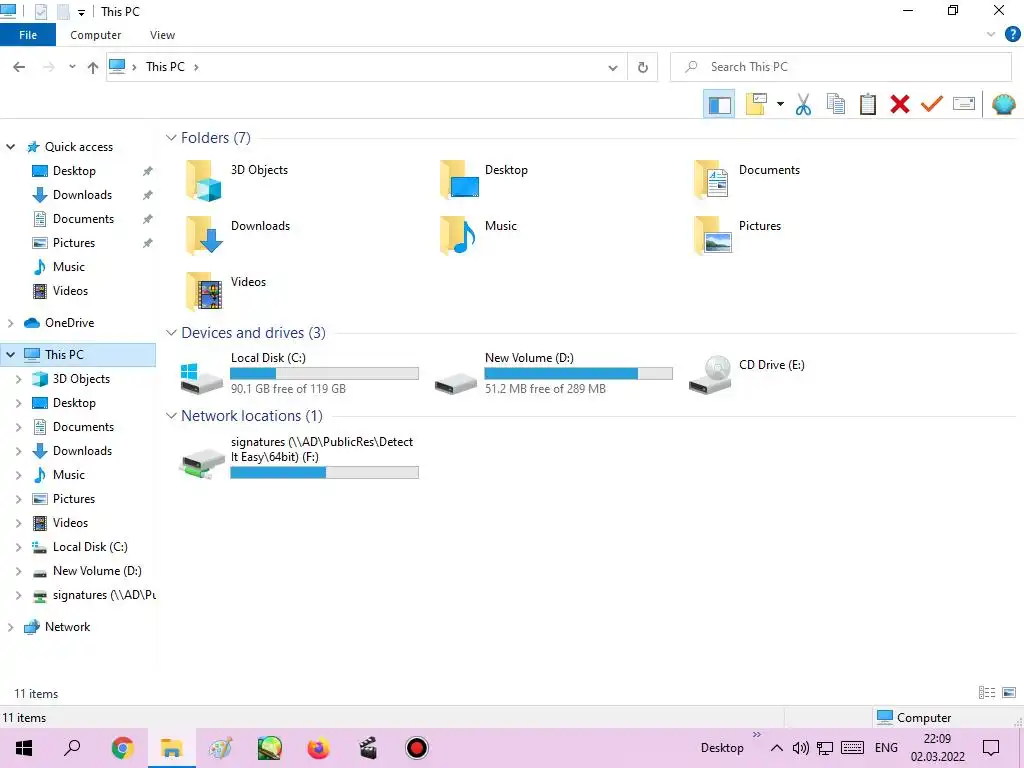The image size is (1024, 768).
Task: Open the dropdown arrow next to New folder
Action: tap(780, 104)
